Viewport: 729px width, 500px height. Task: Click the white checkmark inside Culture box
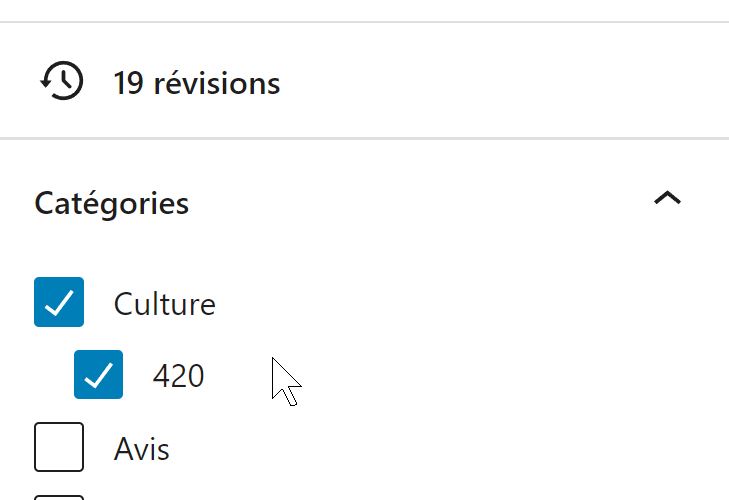[59, 303]
